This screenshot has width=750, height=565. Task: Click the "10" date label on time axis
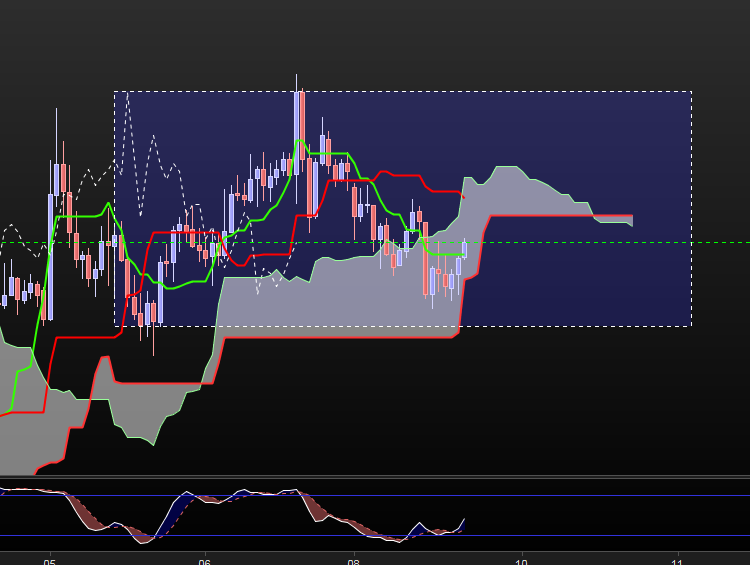click(x=521, y=562)
